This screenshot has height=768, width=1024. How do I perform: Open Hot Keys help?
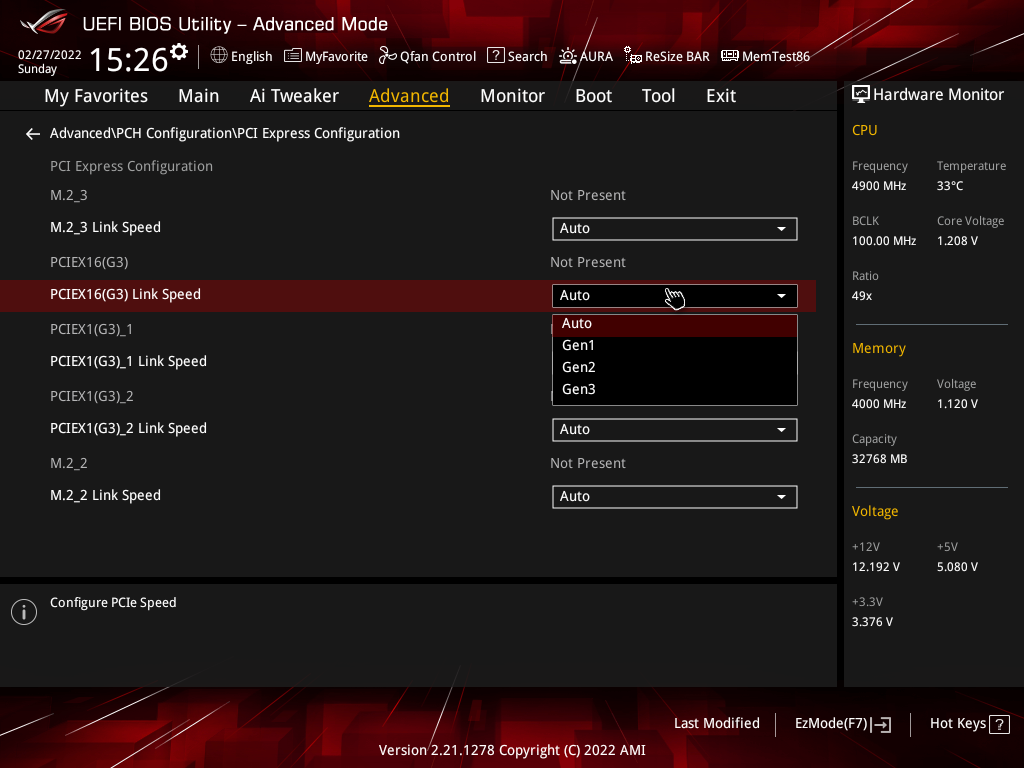tap(969, 724)
